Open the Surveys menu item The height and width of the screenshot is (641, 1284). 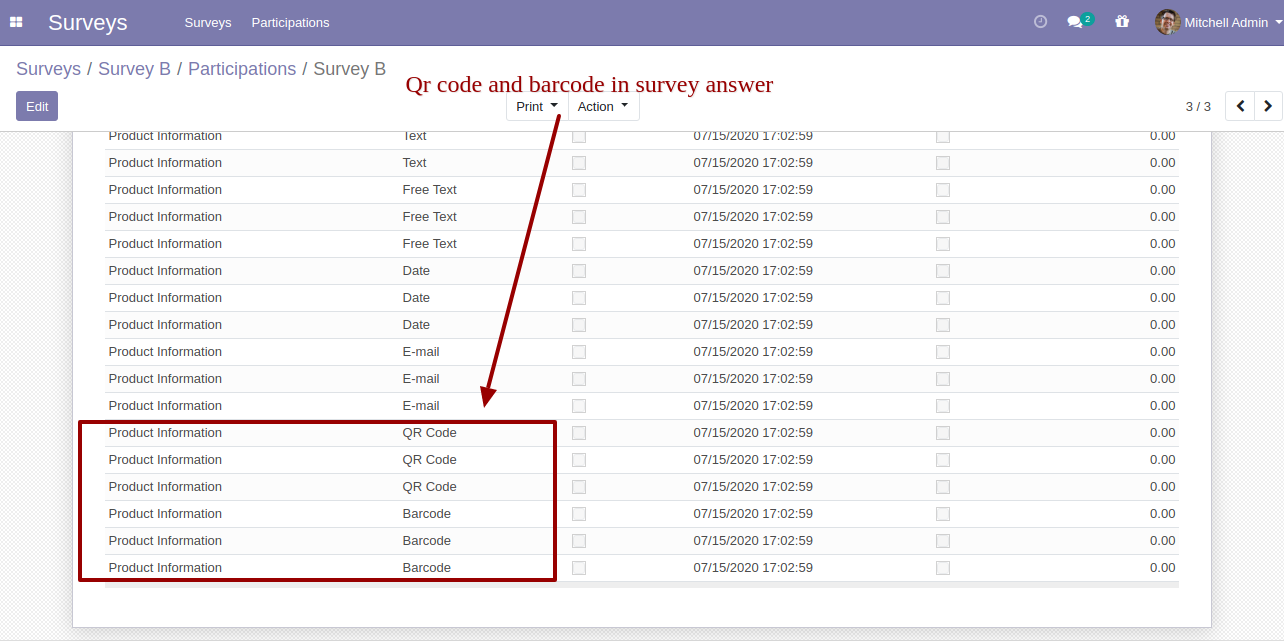pyautogui.click(x=208, y=22)
